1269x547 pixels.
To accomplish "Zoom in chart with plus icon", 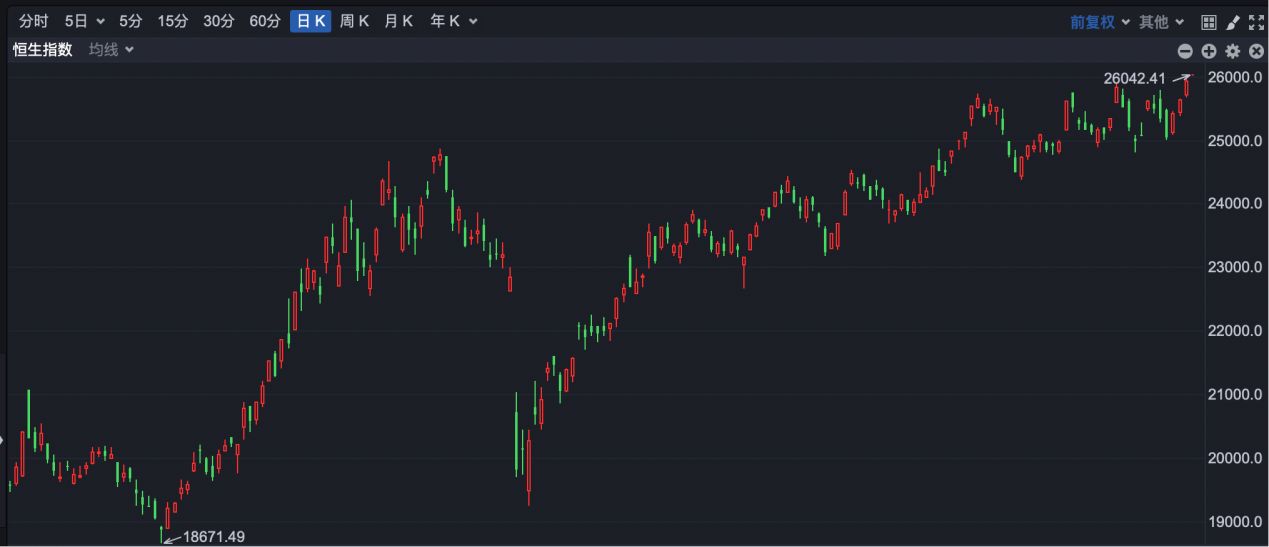I will click(x=1208, y=51).
